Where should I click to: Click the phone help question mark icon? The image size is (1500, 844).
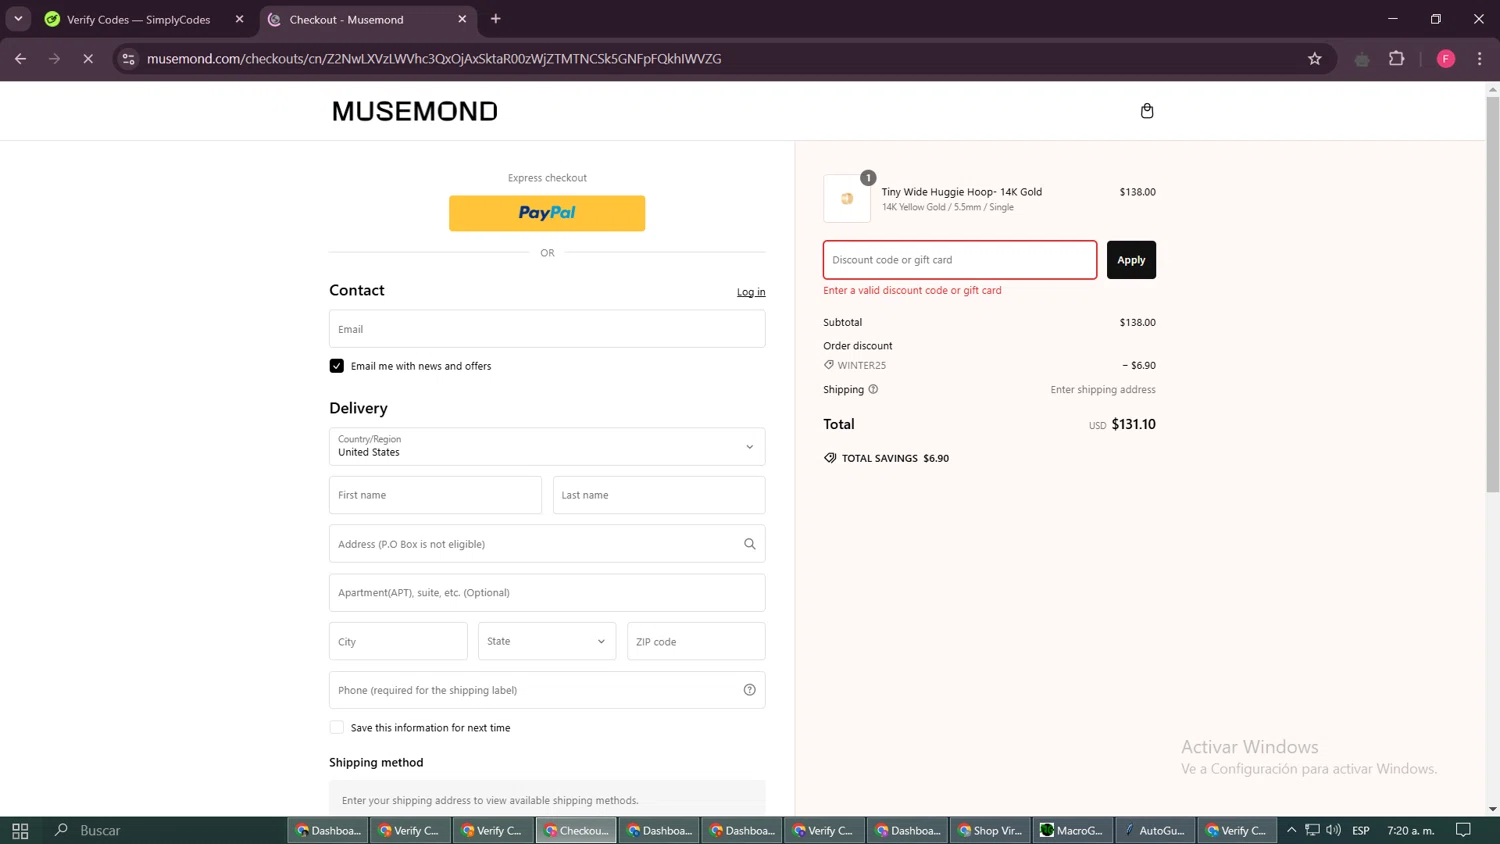750,690
